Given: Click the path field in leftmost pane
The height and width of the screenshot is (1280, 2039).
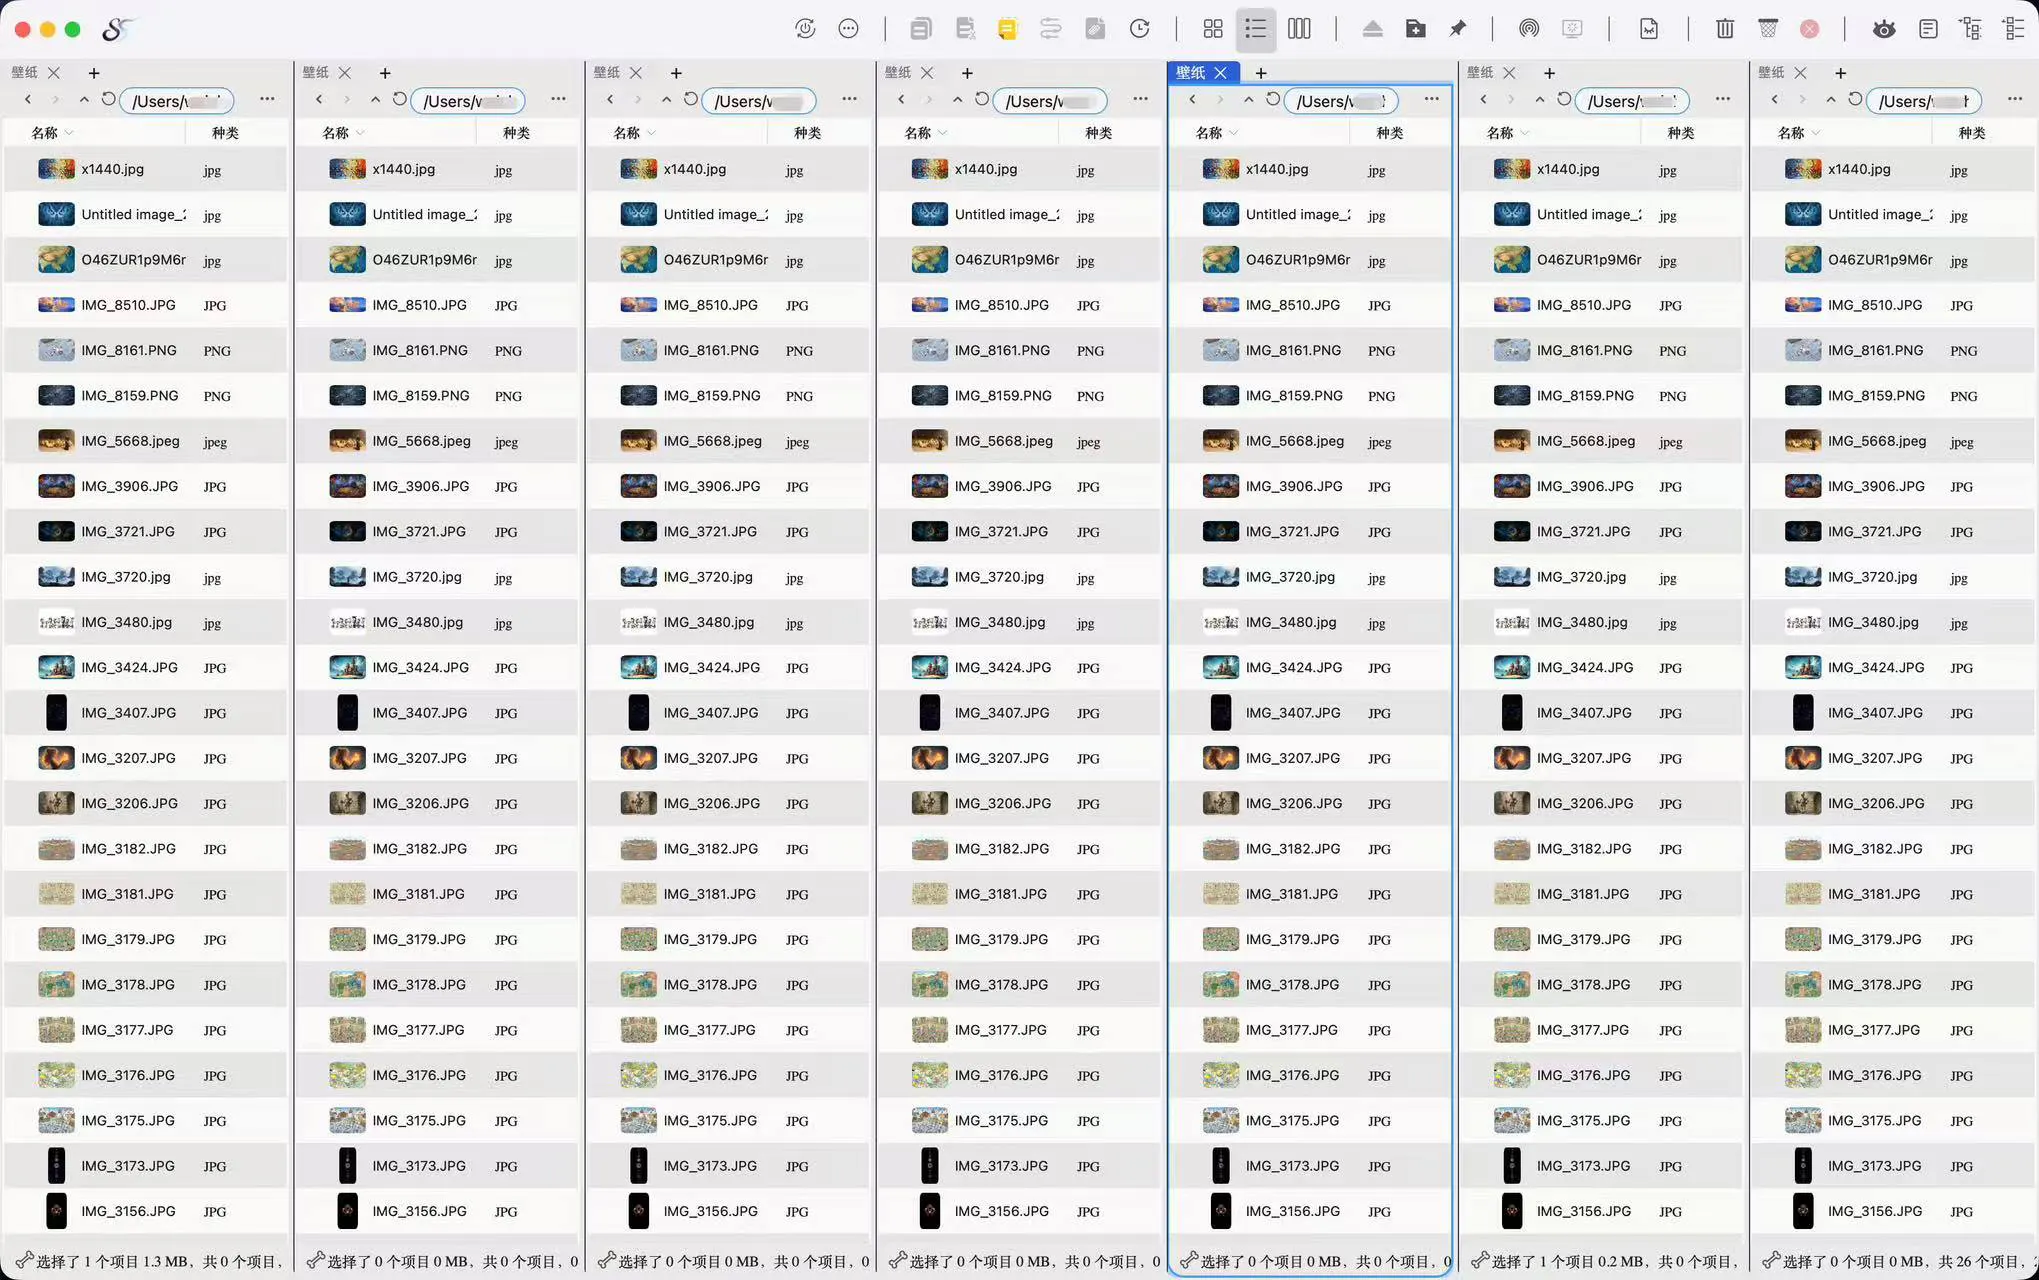Looking at the screenshot, I should (x=176, y=101).
